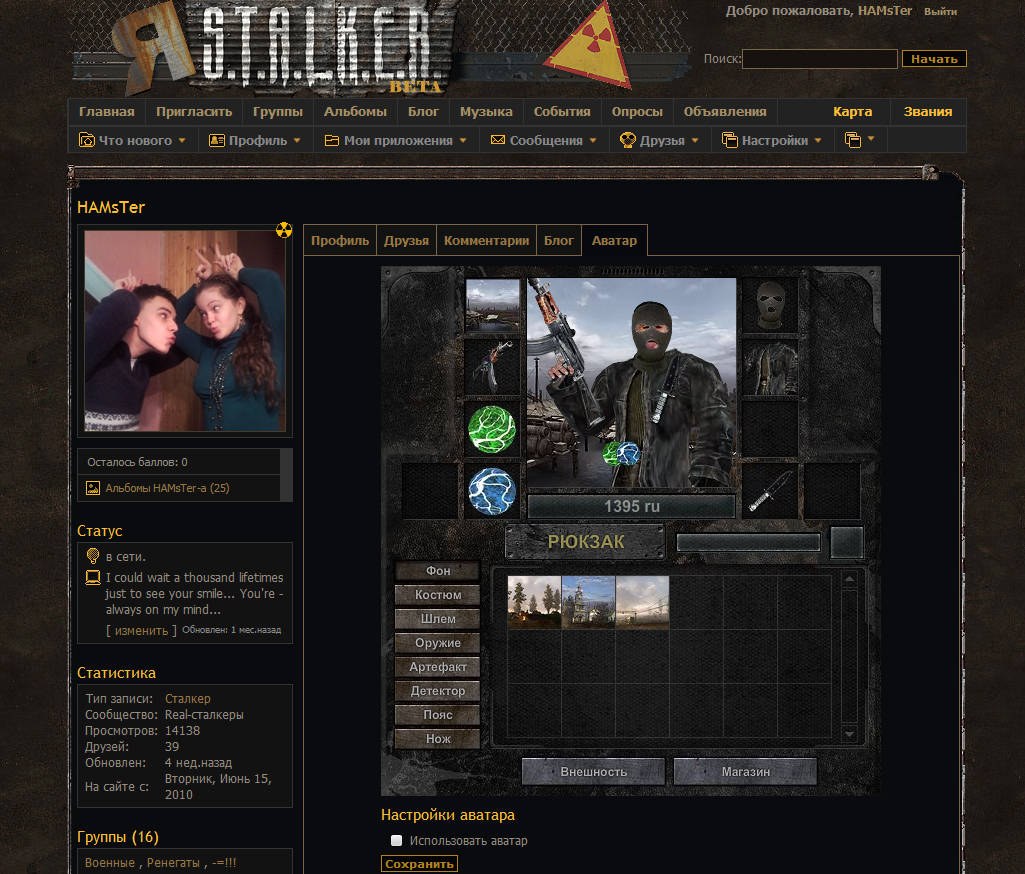The image size is (1025, 874).
Task: Open Главная in the main menu
Action: point(107,111)
